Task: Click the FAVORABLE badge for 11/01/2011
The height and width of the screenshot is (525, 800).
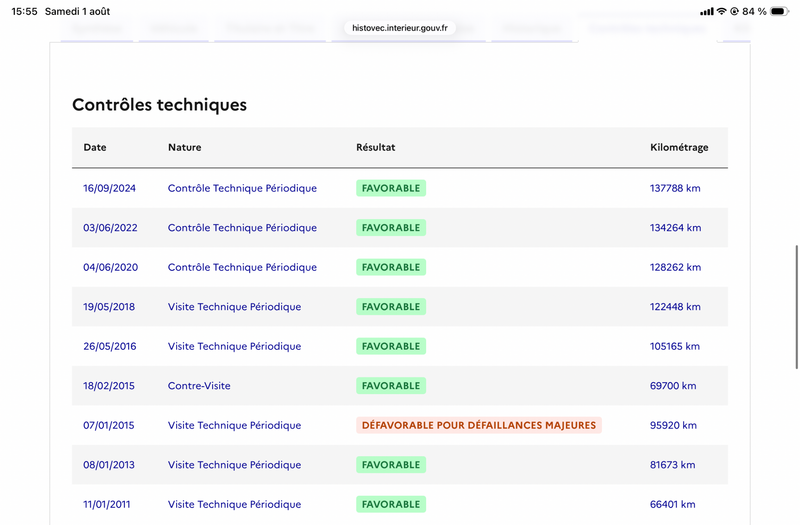Action: (x=391, y=505)
